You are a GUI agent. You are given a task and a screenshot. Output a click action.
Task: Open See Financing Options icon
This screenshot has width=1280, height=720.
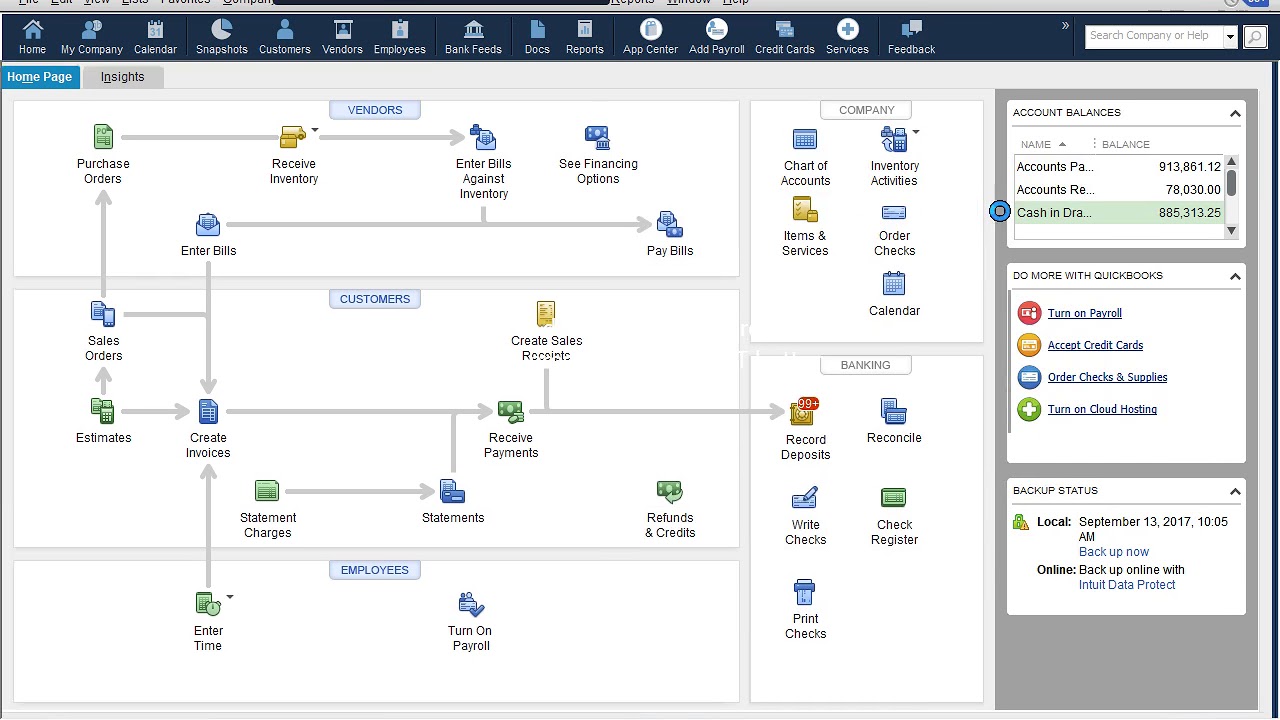598,137
